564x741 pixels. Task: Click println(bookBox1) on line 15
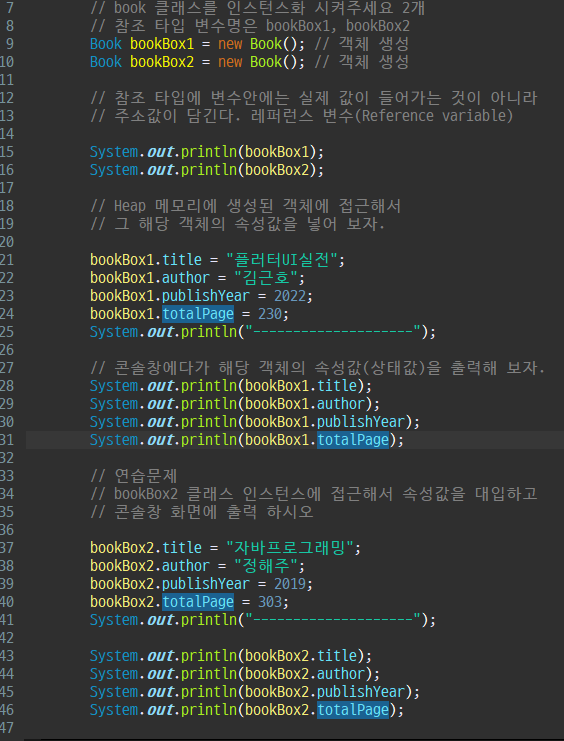(x=249, y=152)
